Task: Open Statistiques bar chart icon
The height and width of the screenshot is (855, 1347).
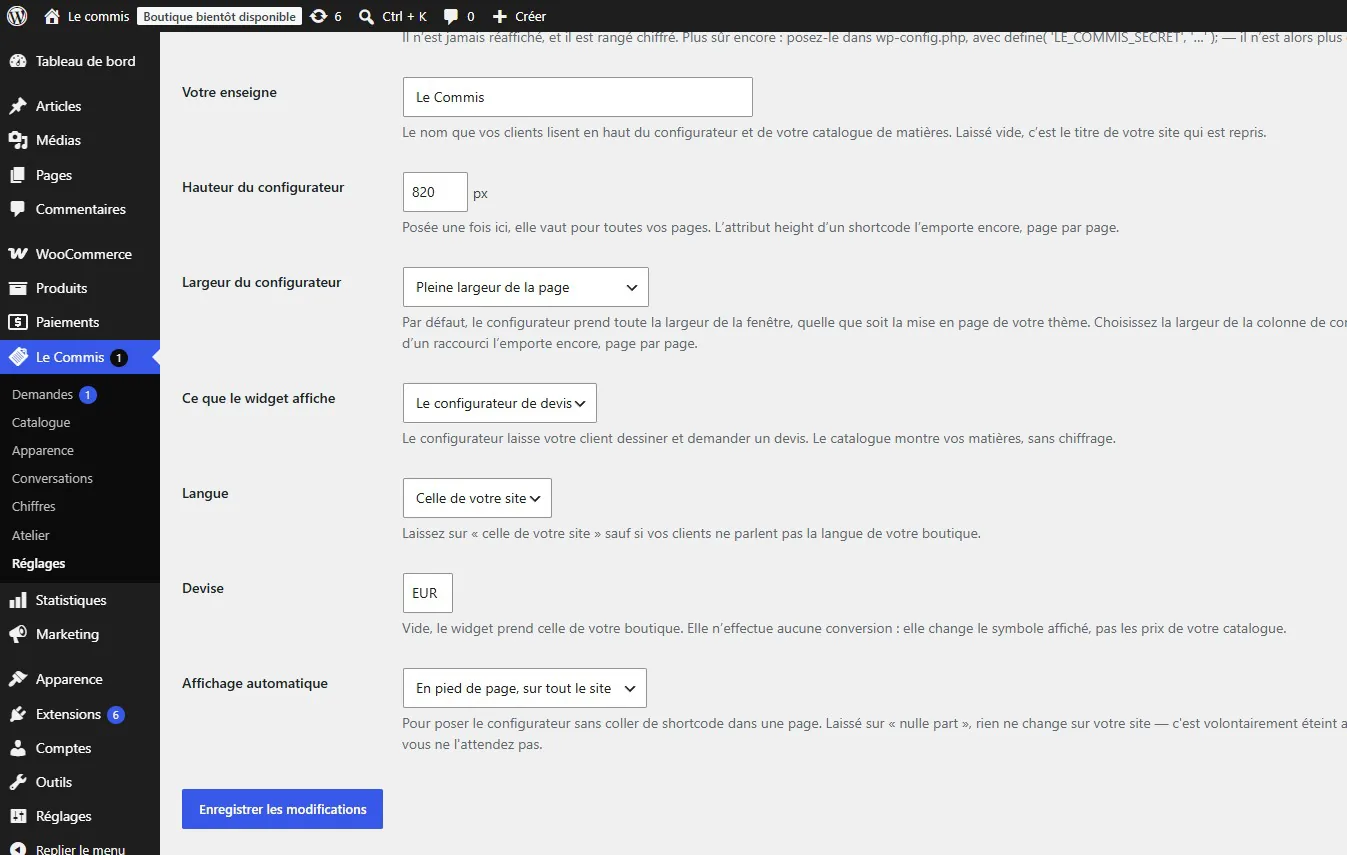Action: 17,600
